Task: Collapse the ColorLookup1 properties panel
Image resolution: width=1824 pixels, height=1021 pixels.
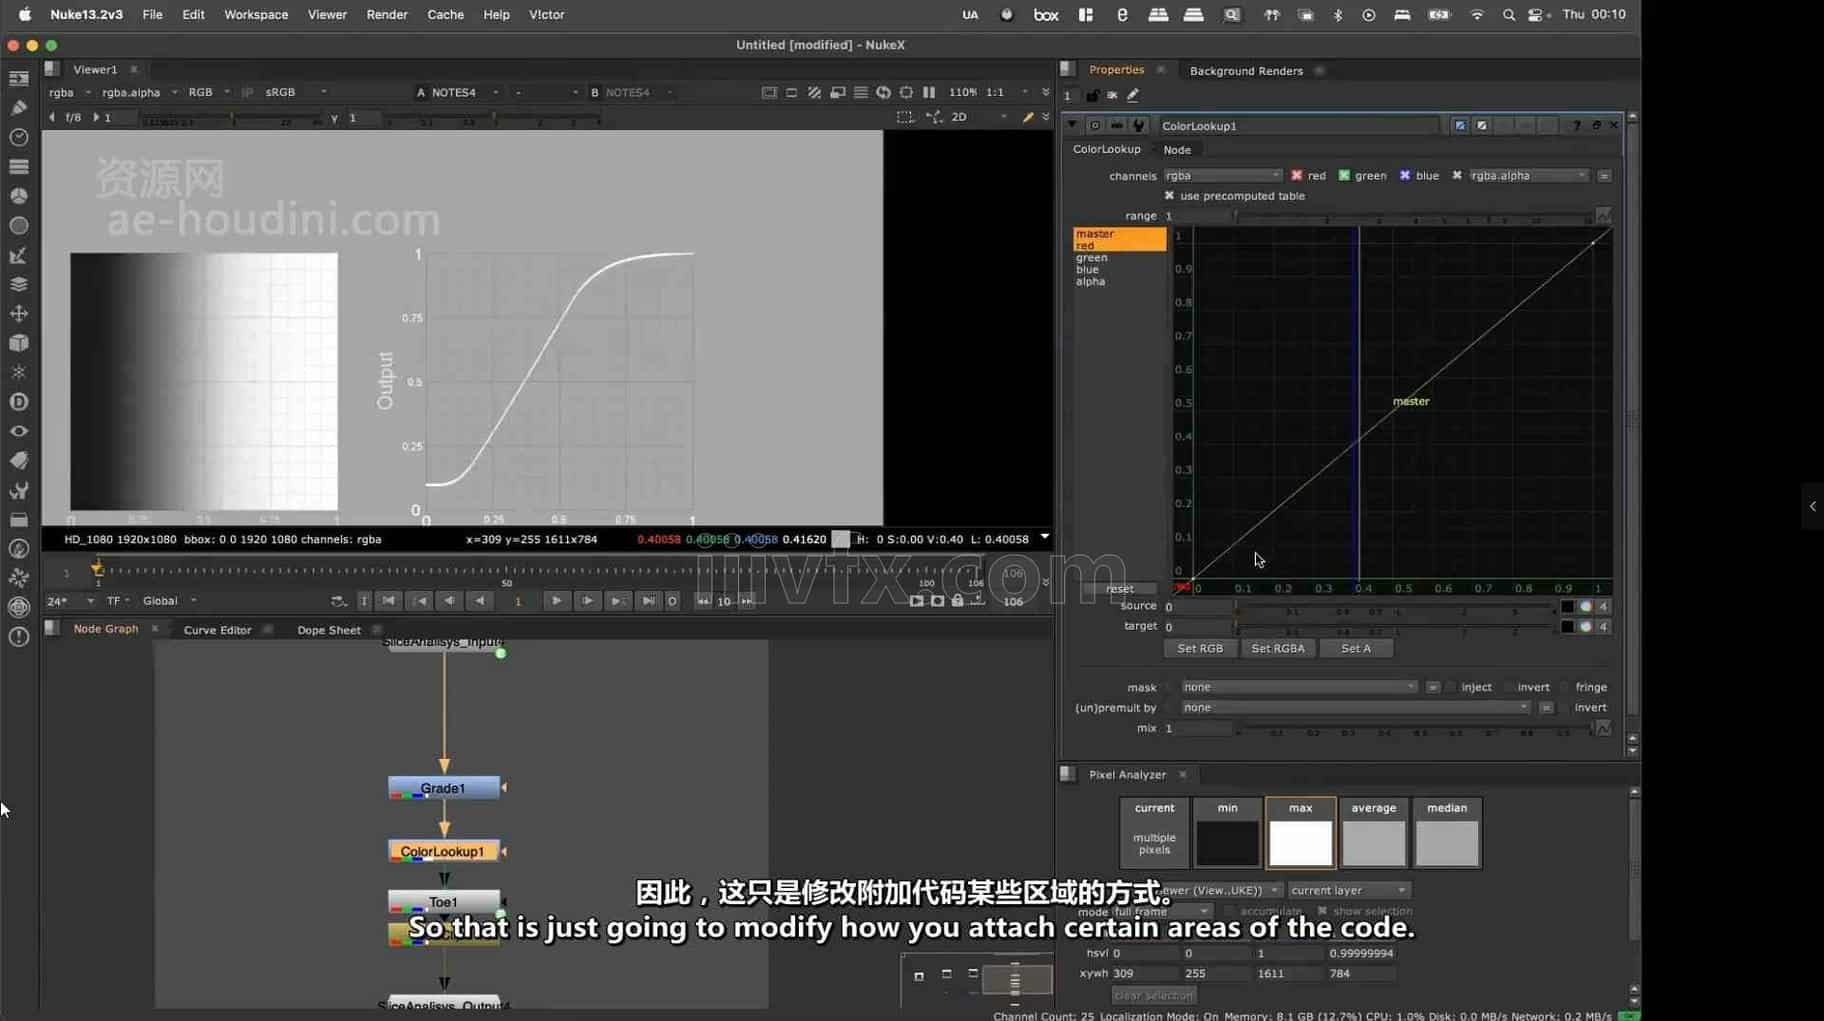Action: pos(1072,126)
